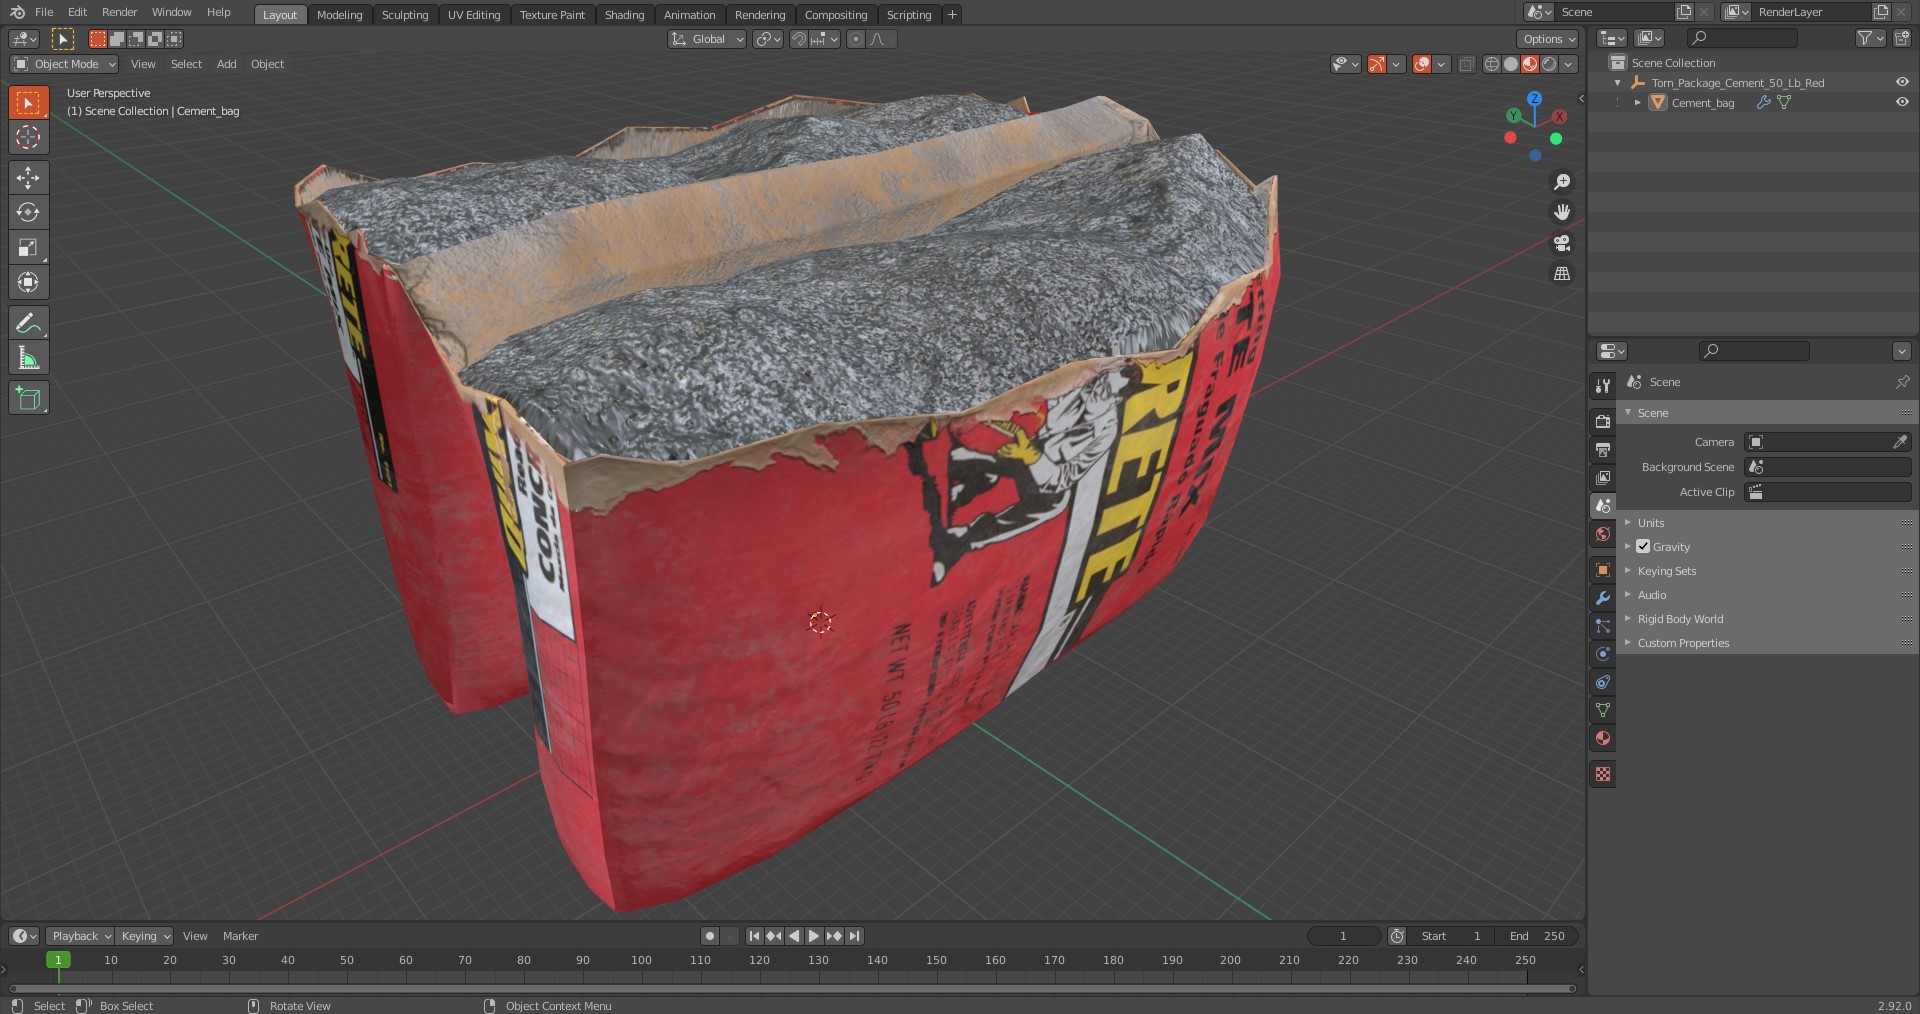This screenshot has width=1920, height=1014.
Task: Switch to the Sculpting workspace tab
Action: click(x=405, y=14)
